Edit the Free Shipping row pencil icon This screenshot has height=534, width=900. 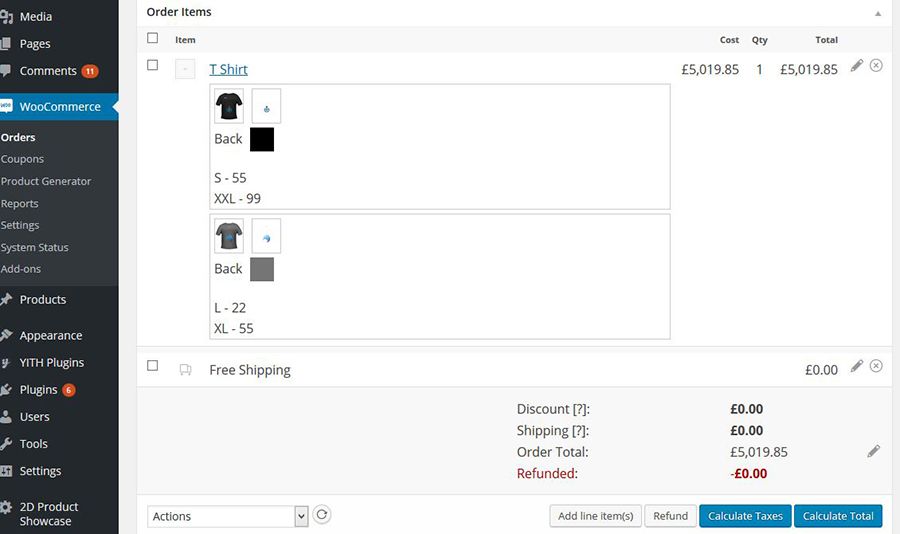pyautogui.click(x=856, y=366)
